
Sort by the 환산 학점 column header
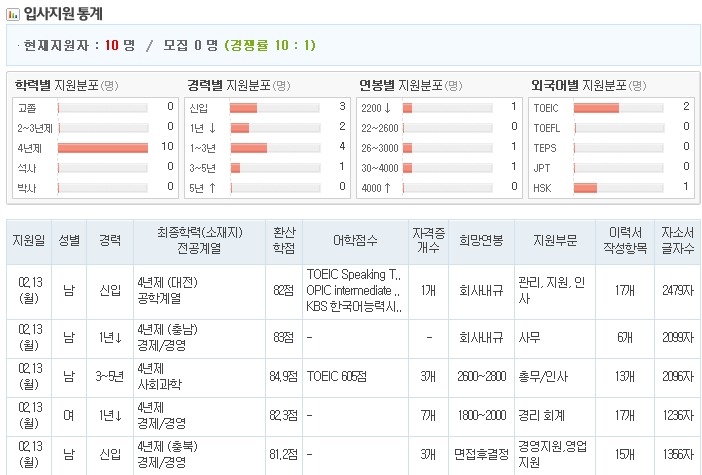pos(284,240)
